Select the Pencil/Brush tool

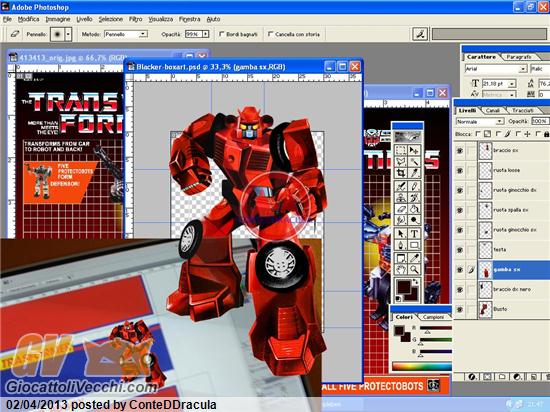coord(414,186)
